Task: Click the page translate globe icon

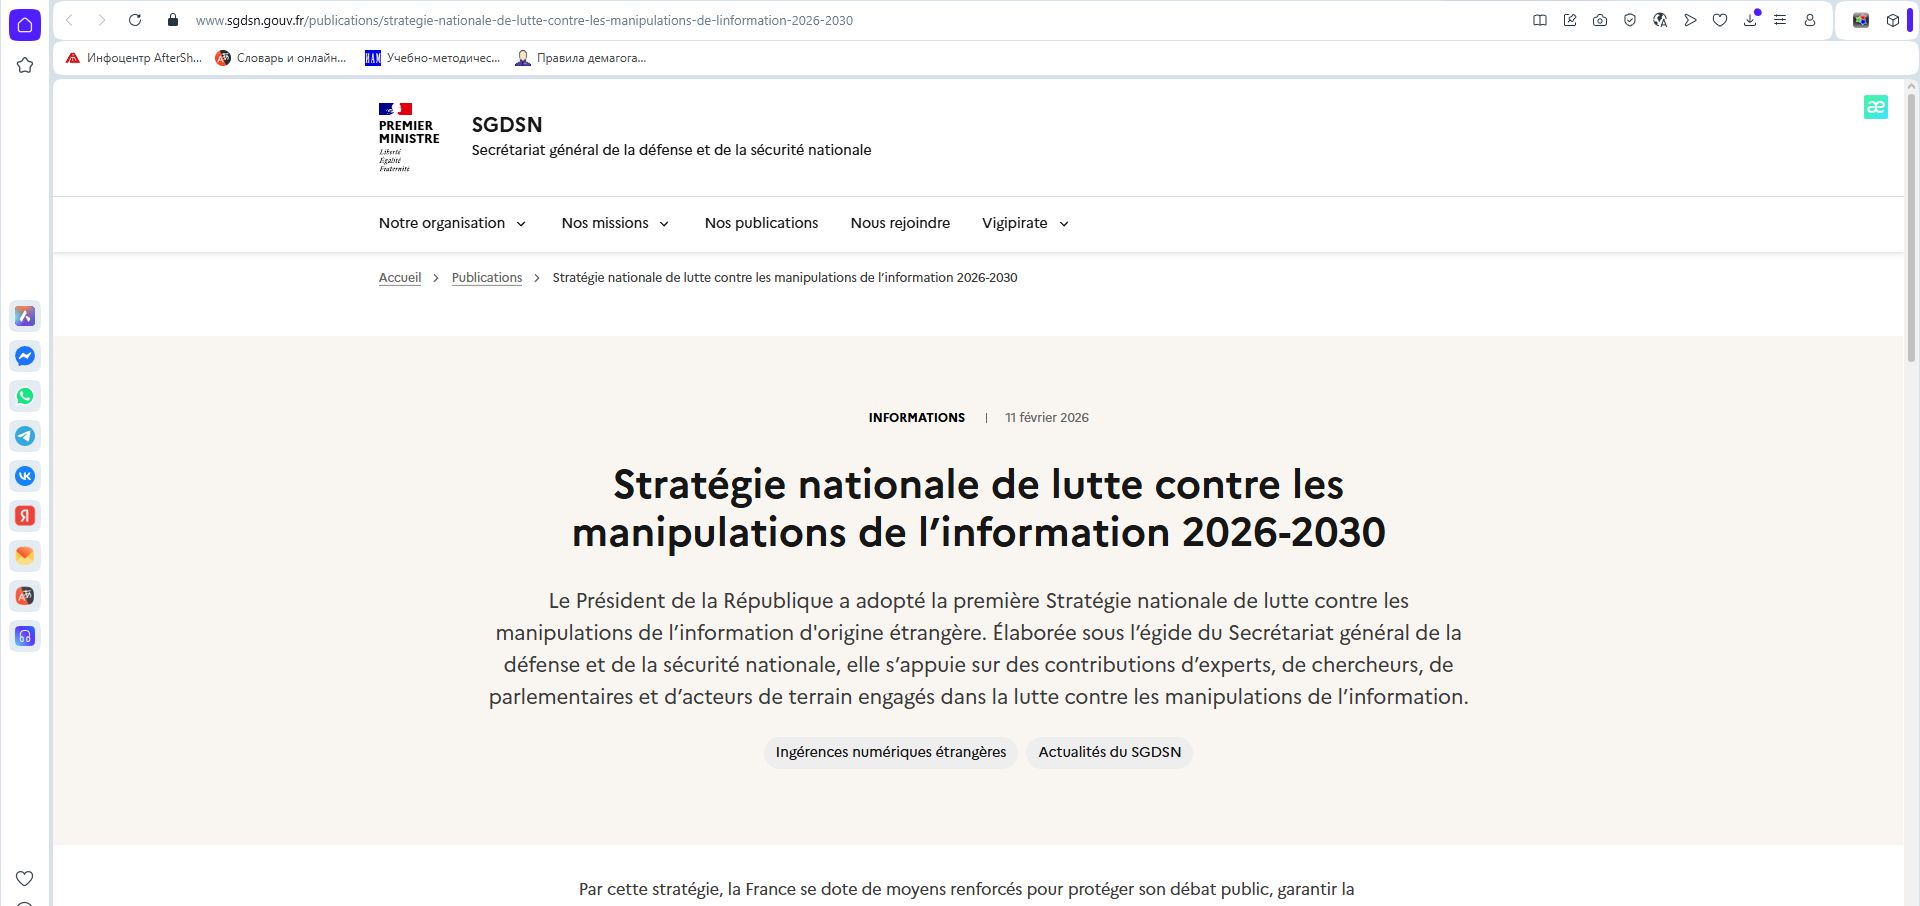Action: [1660, 20]
